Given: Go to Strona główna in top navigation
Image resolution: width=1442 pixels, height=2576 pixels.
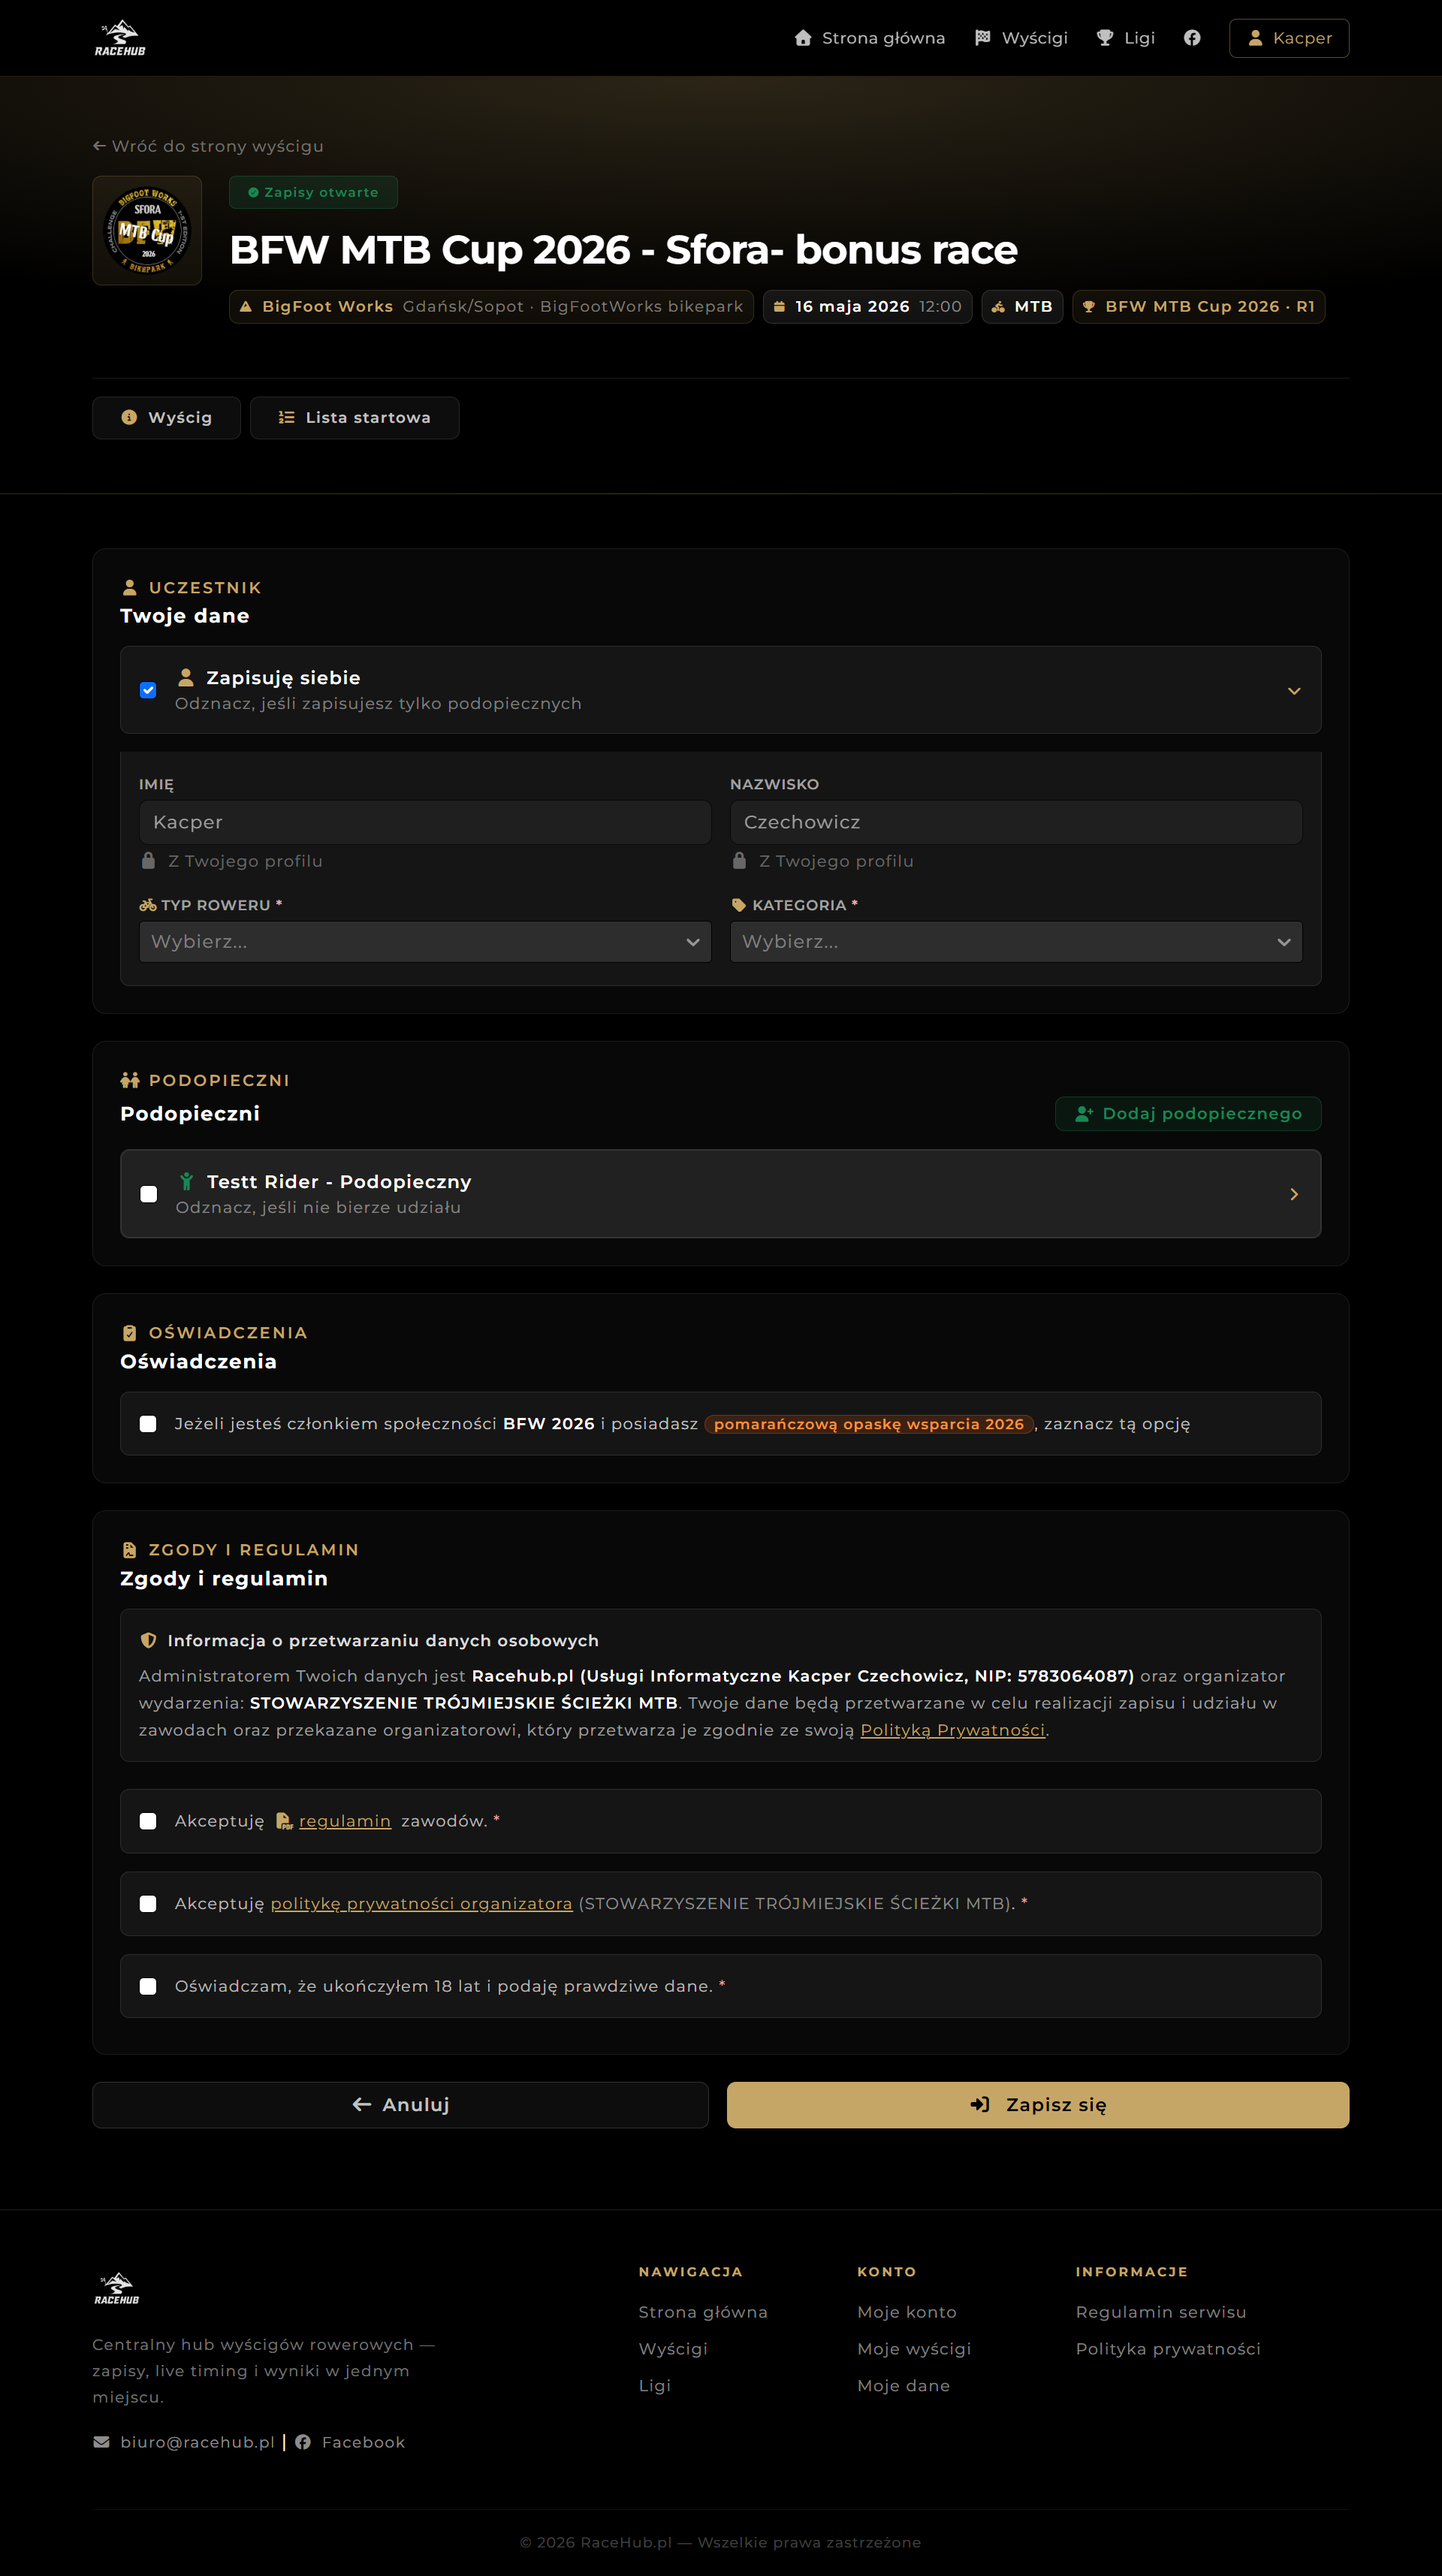Looking at the screenshot, I should [870, 38].
